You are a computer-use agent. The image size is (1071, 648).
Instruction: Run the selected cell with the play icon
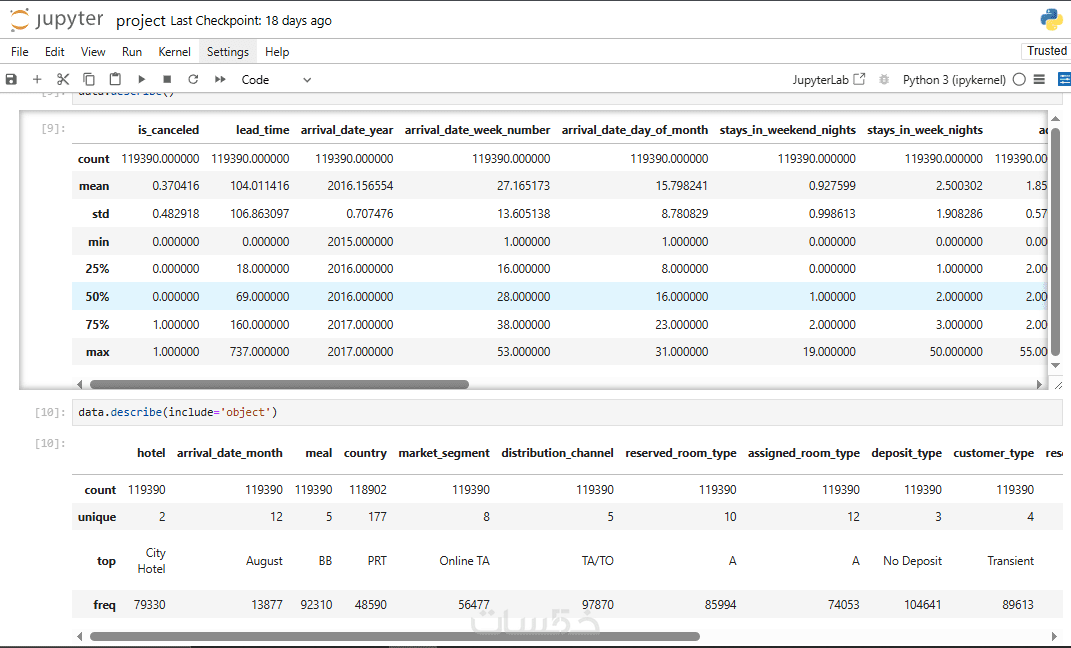pos(141,79)
